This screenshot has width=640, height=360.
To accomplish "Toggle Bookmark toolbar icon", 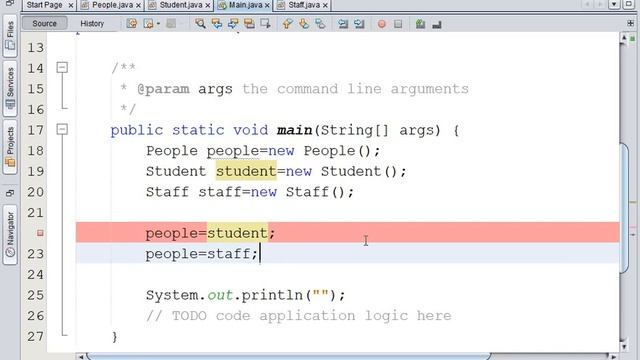I will (x=320, y=24).
